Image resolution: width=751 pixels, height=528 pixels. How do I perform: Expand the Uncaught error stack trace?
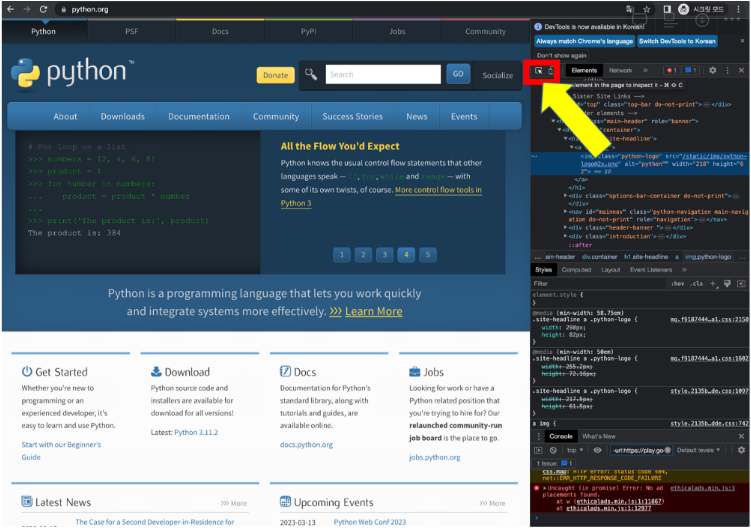pos(545,488)
